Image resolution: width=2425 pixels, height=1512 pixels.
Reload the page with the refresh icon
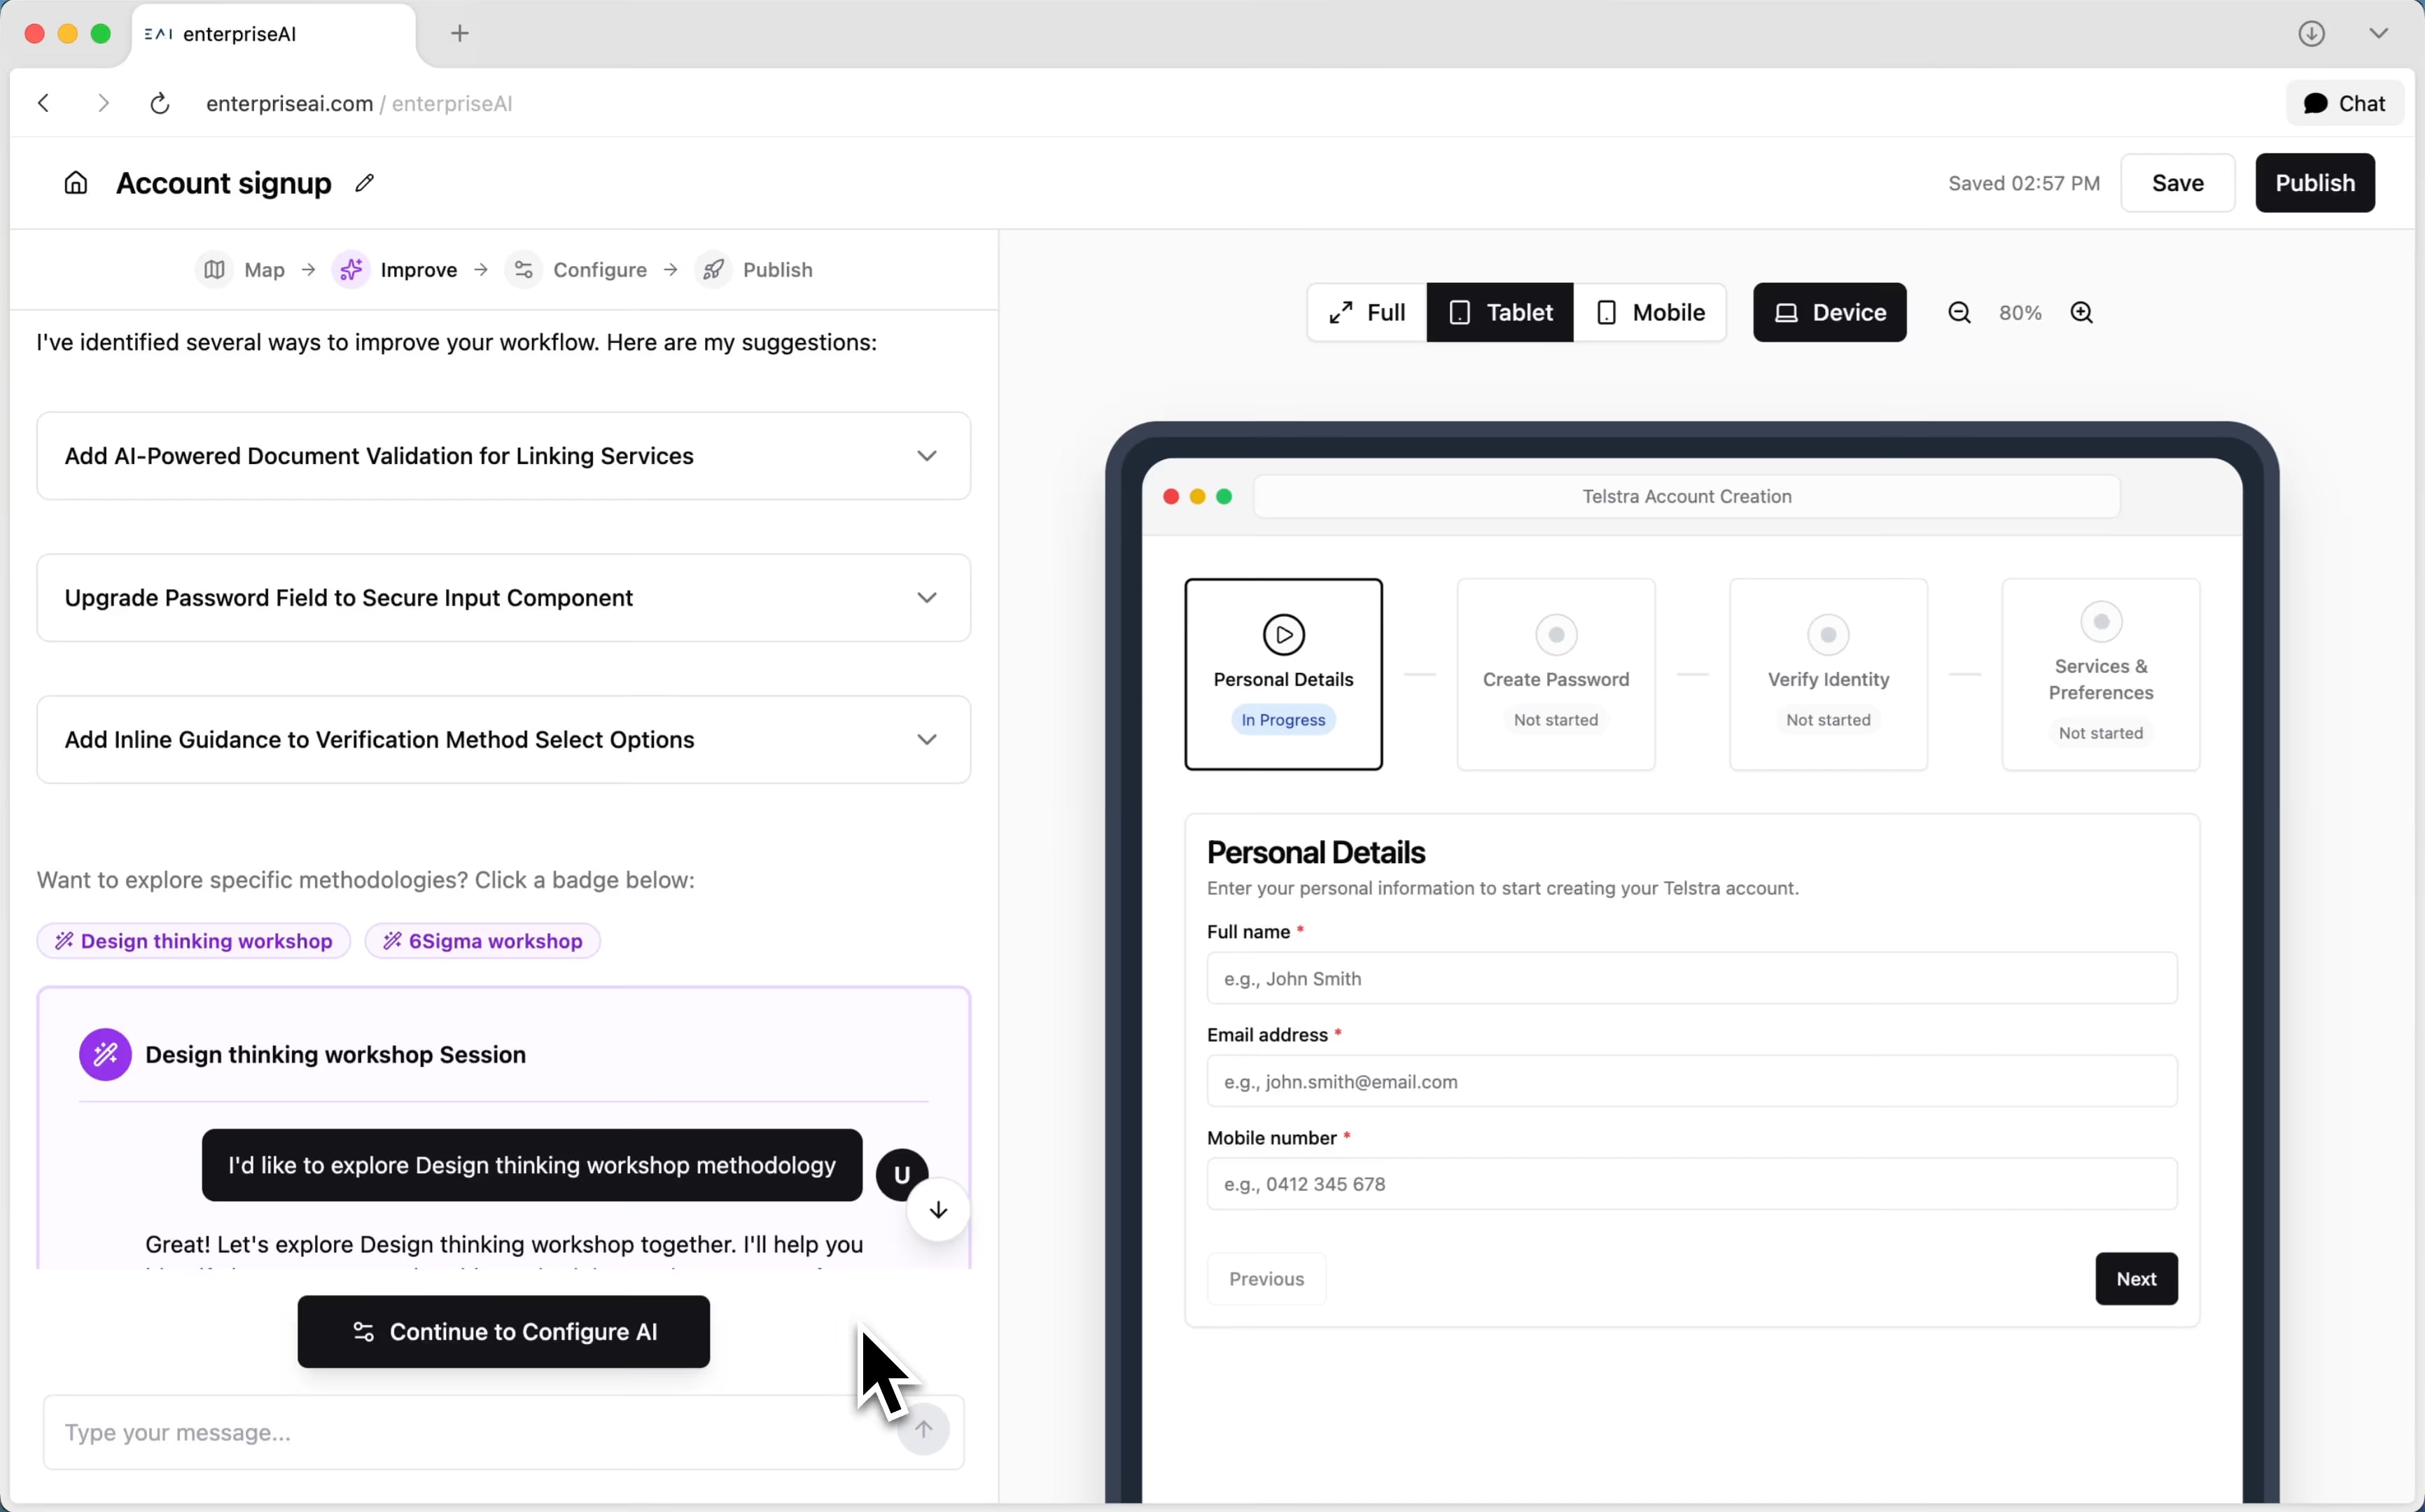[160, 103]
